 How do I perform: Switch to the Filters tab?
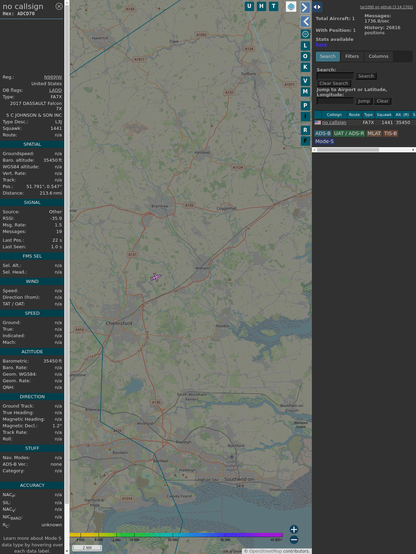[352, 57]
